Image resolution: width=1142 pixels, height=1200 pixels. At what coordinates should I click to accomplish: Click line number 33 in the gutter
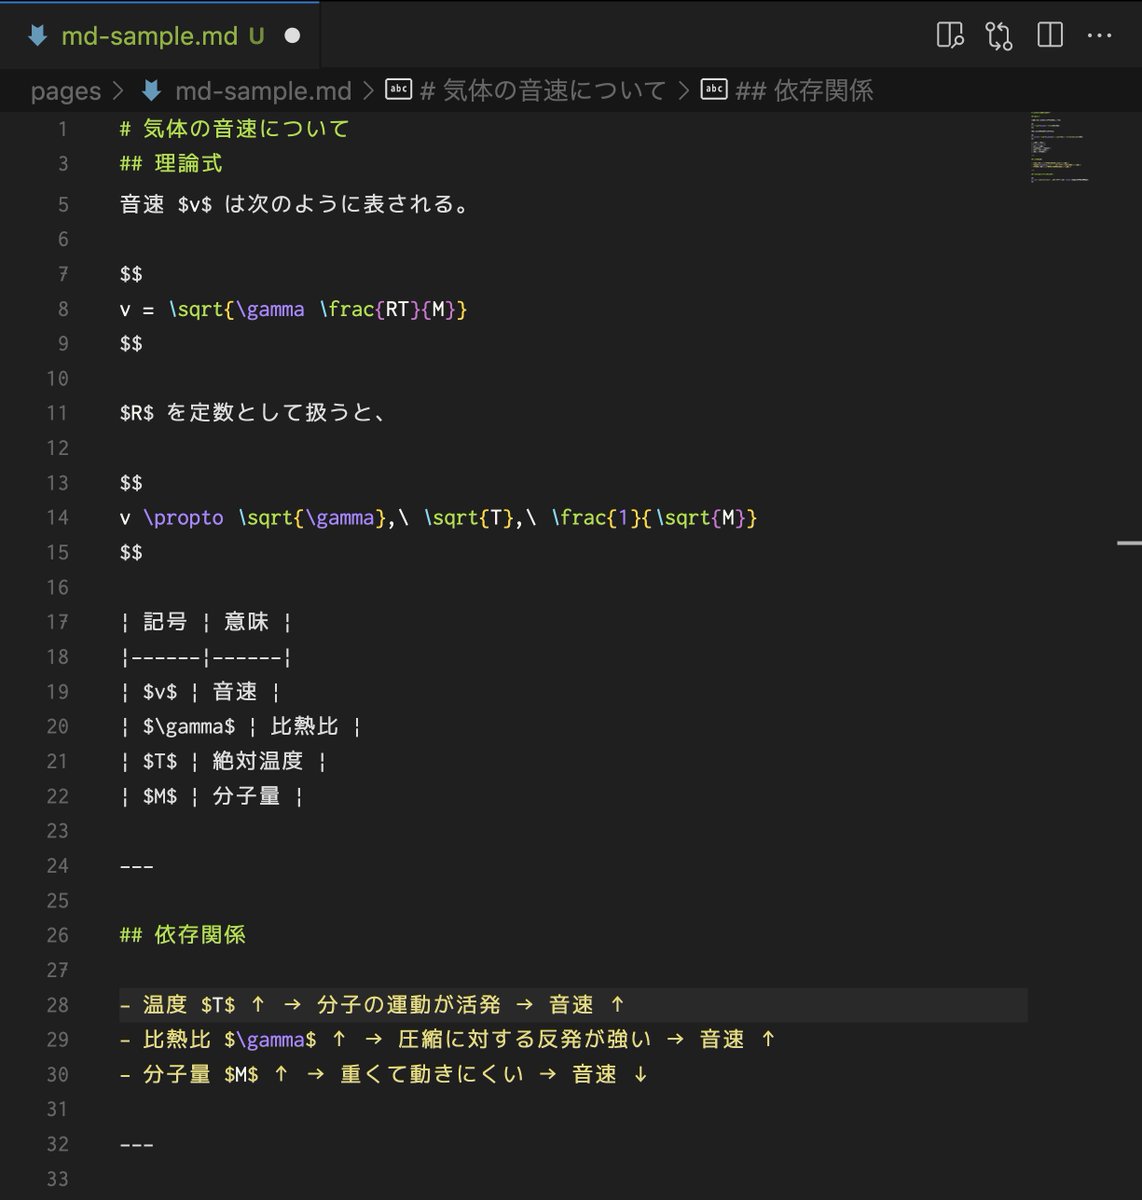coord(58,1179)
